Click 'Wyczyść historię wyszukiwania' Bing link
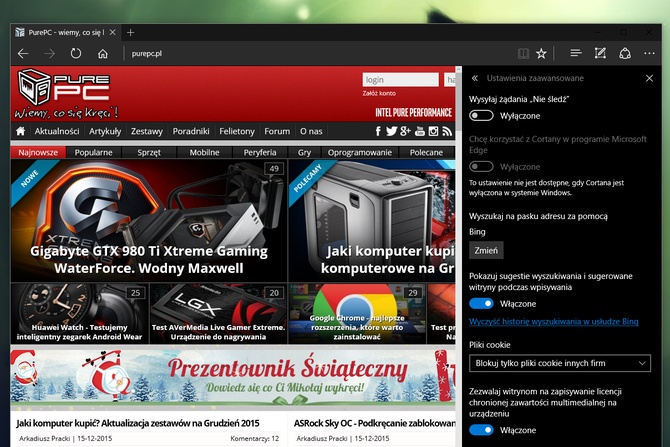Viewport: 670px width, 447px height. coord(554,322)
